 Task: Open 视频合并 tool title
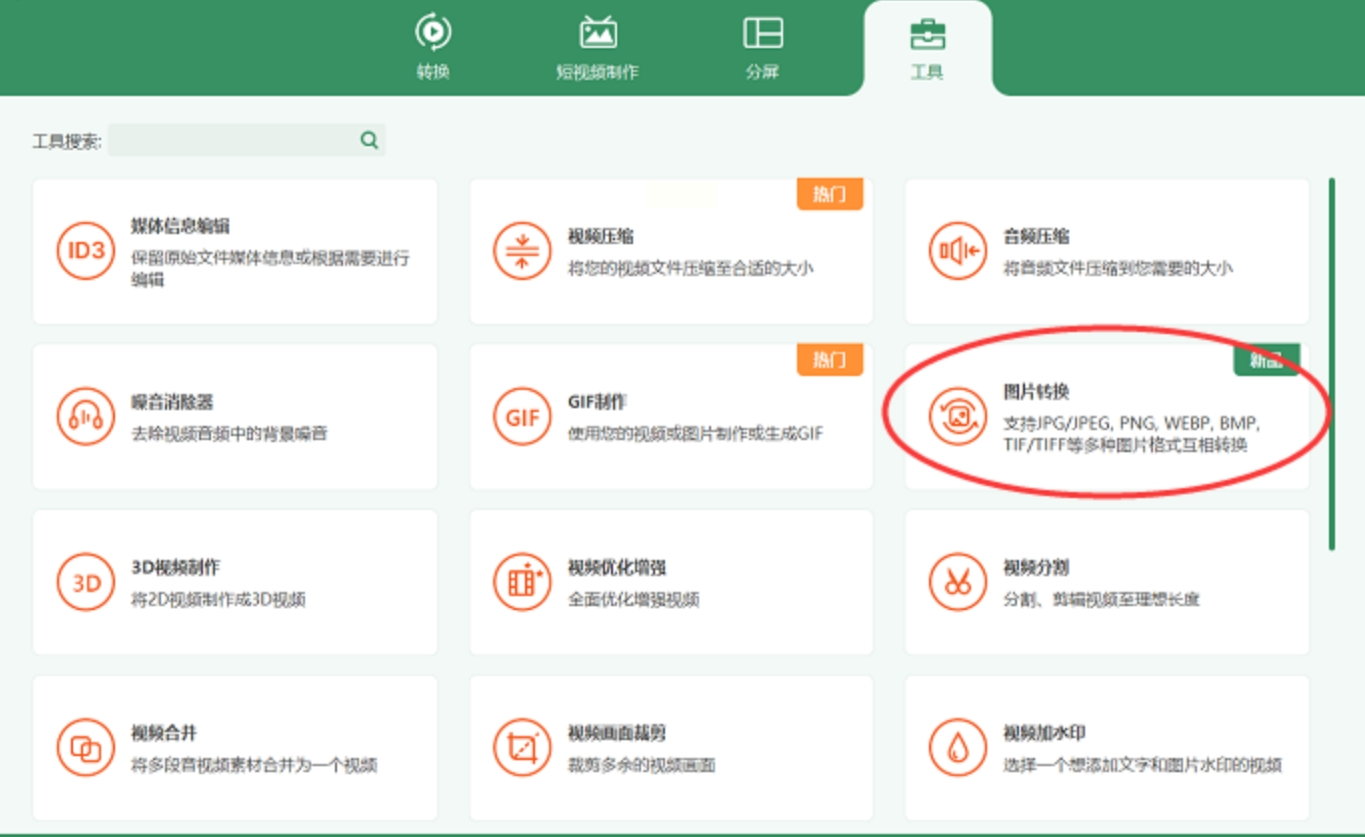(164, 733)
